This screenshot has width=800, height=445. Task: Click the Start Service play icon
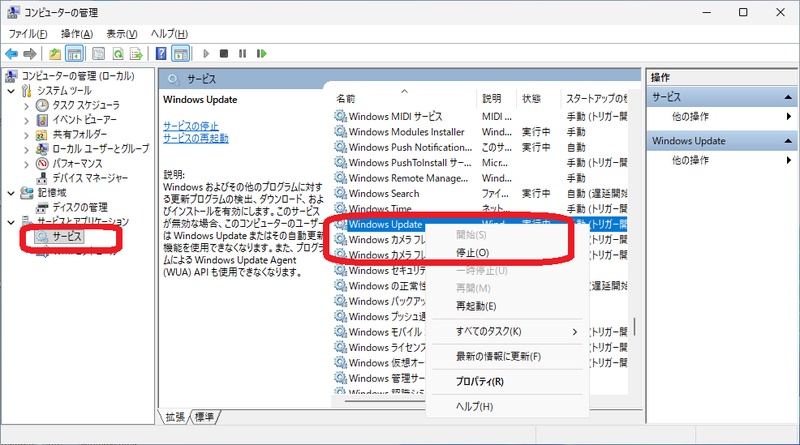(x=206, y=54)
